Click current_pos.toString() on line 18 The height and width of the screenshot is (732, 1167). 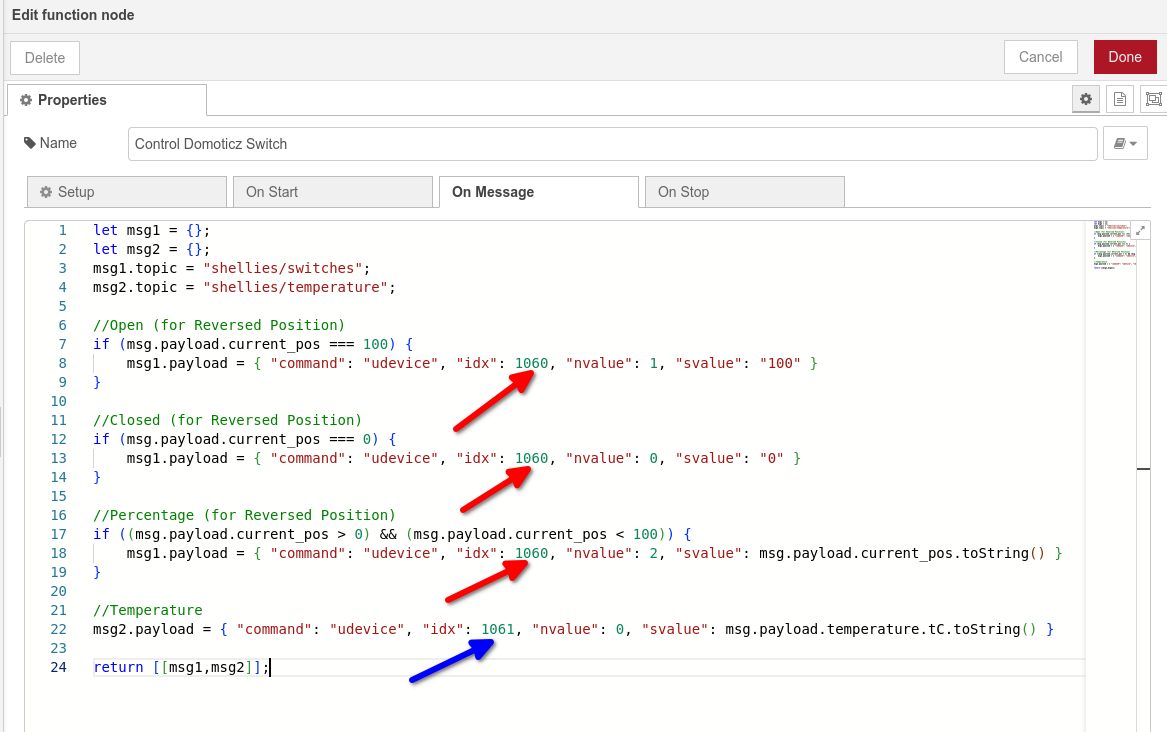tap(953, 553)
